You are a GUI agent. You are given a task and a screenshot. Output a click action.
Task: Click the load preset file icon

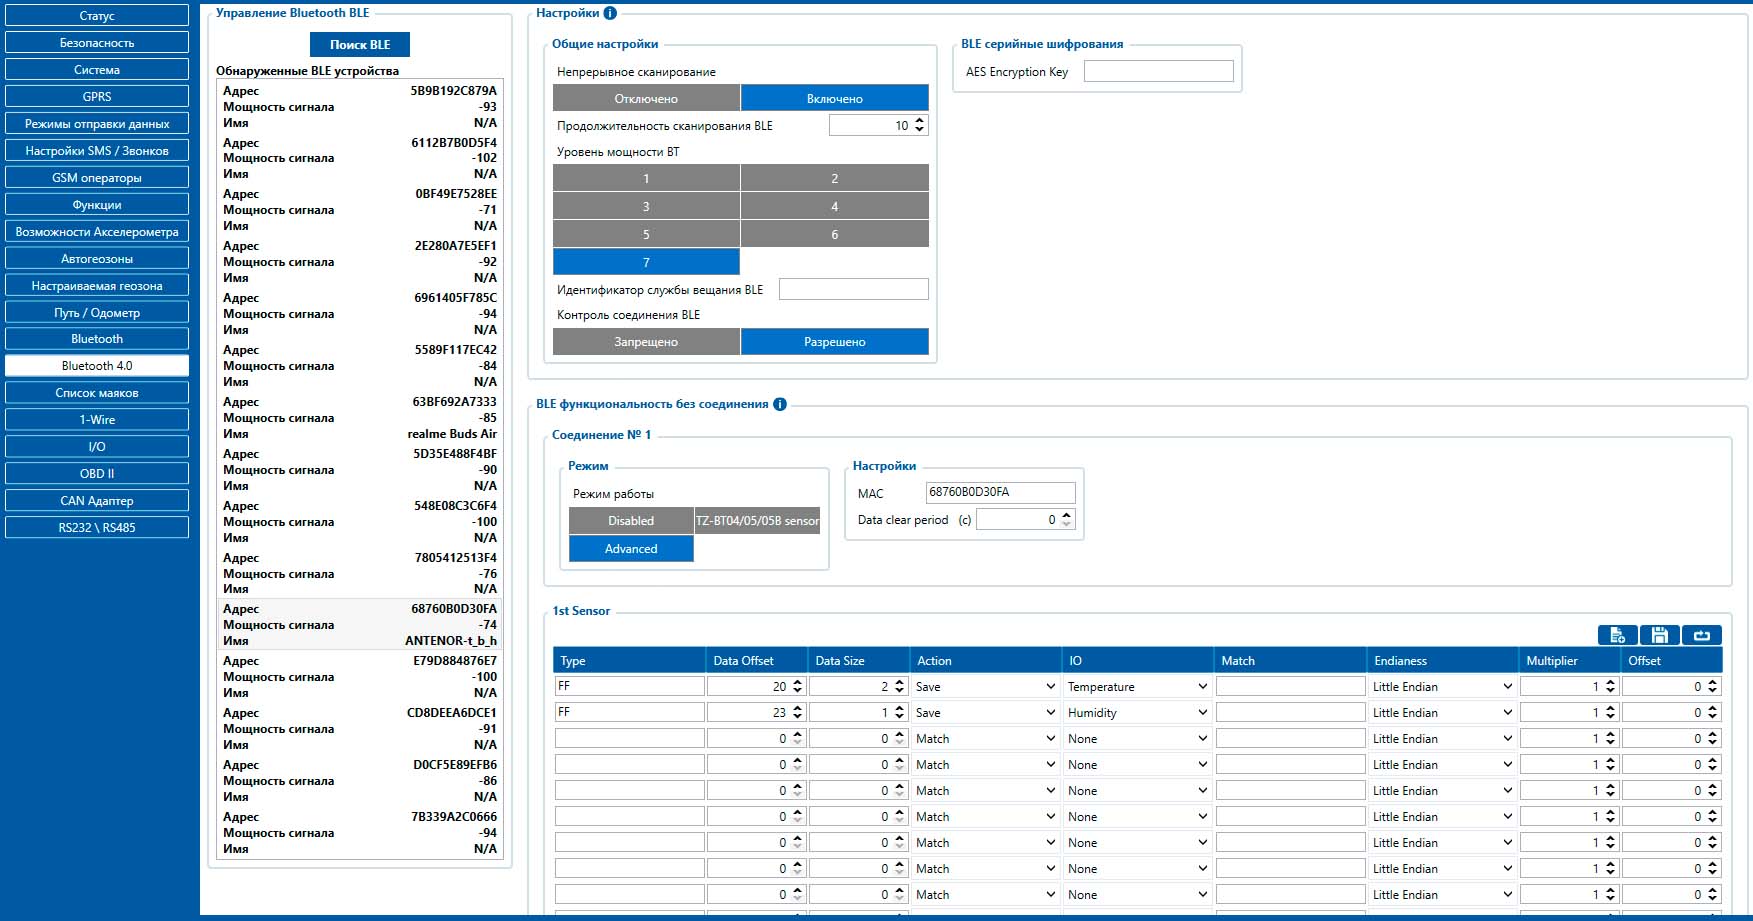coord(1617,635)
